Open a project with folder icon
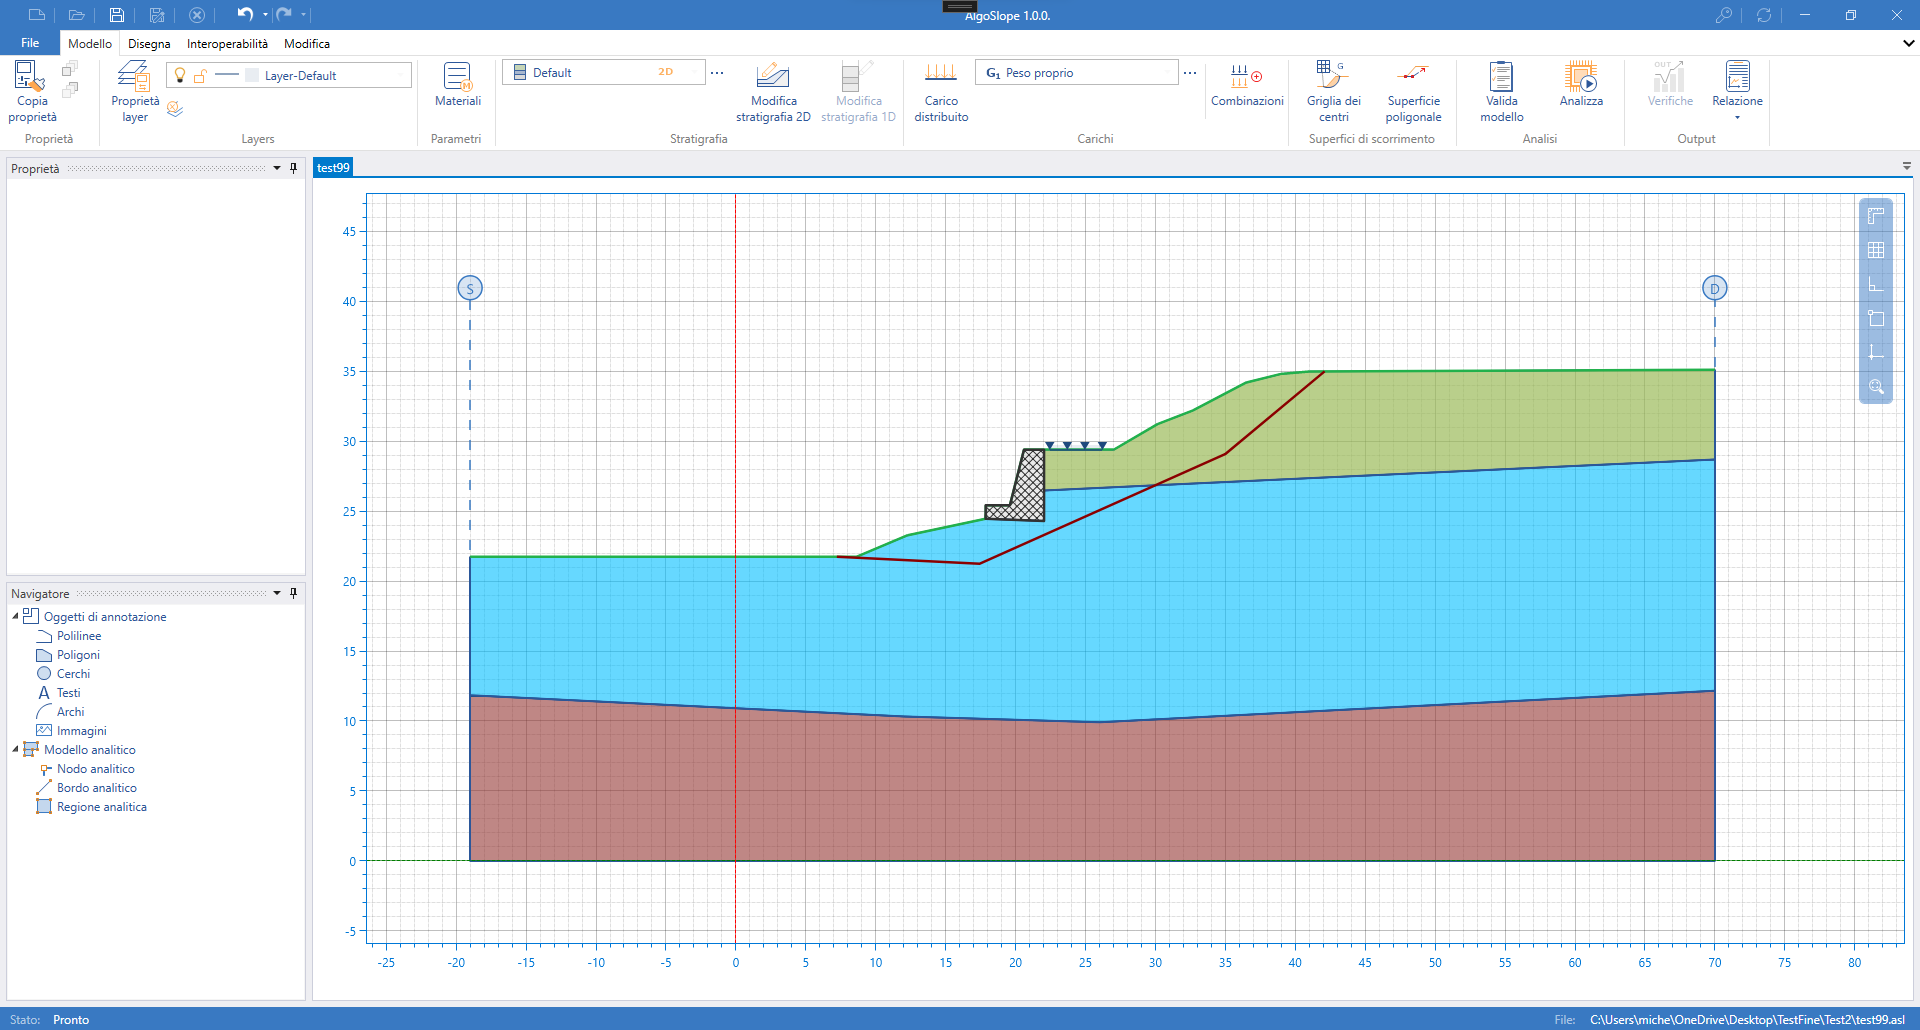Image resolution: width=1920 pixels, height=1030 pixels. [x=76, y=15]
